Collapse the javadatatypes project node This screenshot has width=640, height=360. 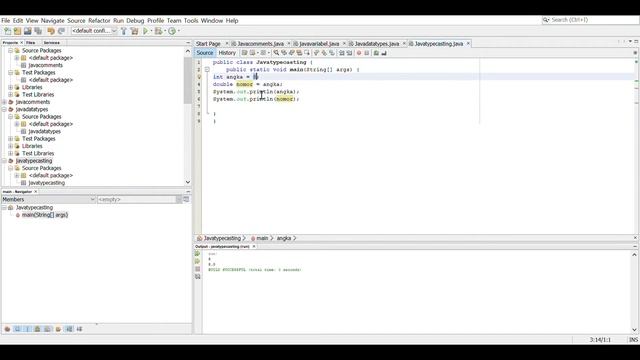4,109
